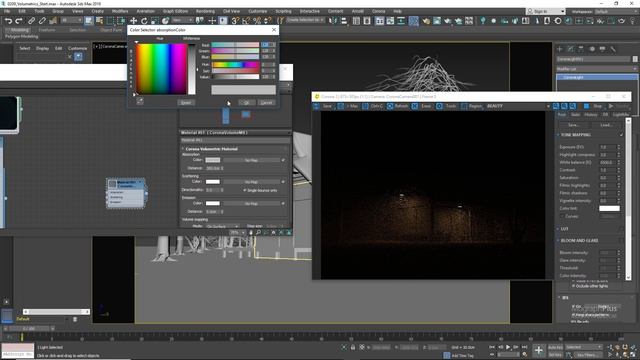640x360 pixels.
Task: Toggle Occlude other lights checkbox
Action: [573, 286]
